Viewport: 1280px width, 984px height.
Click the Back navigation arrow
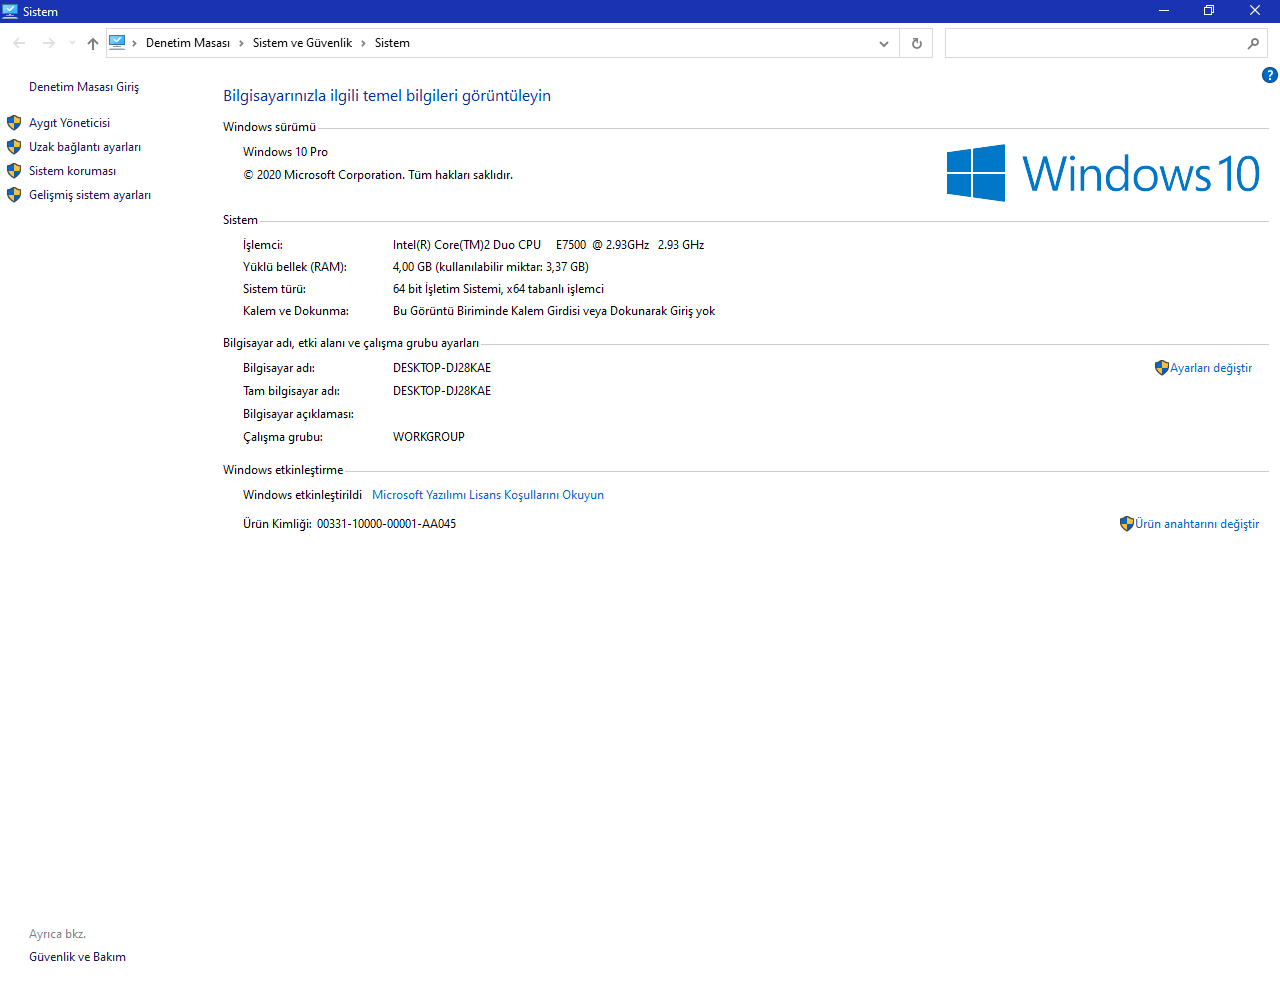point(19,43)
